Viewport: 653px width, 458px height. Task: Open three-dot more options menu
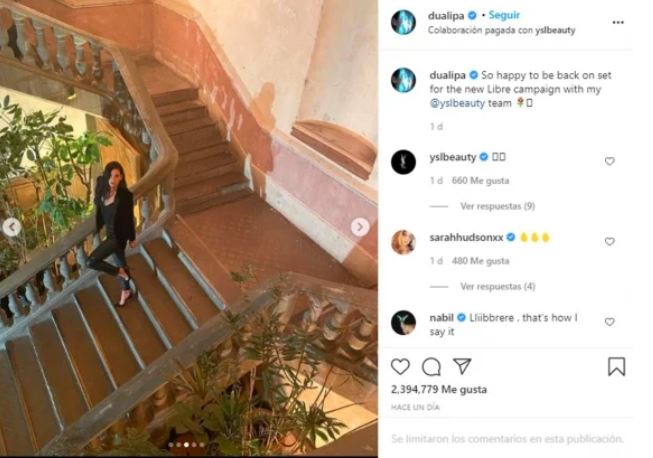(x=618, y=22)
